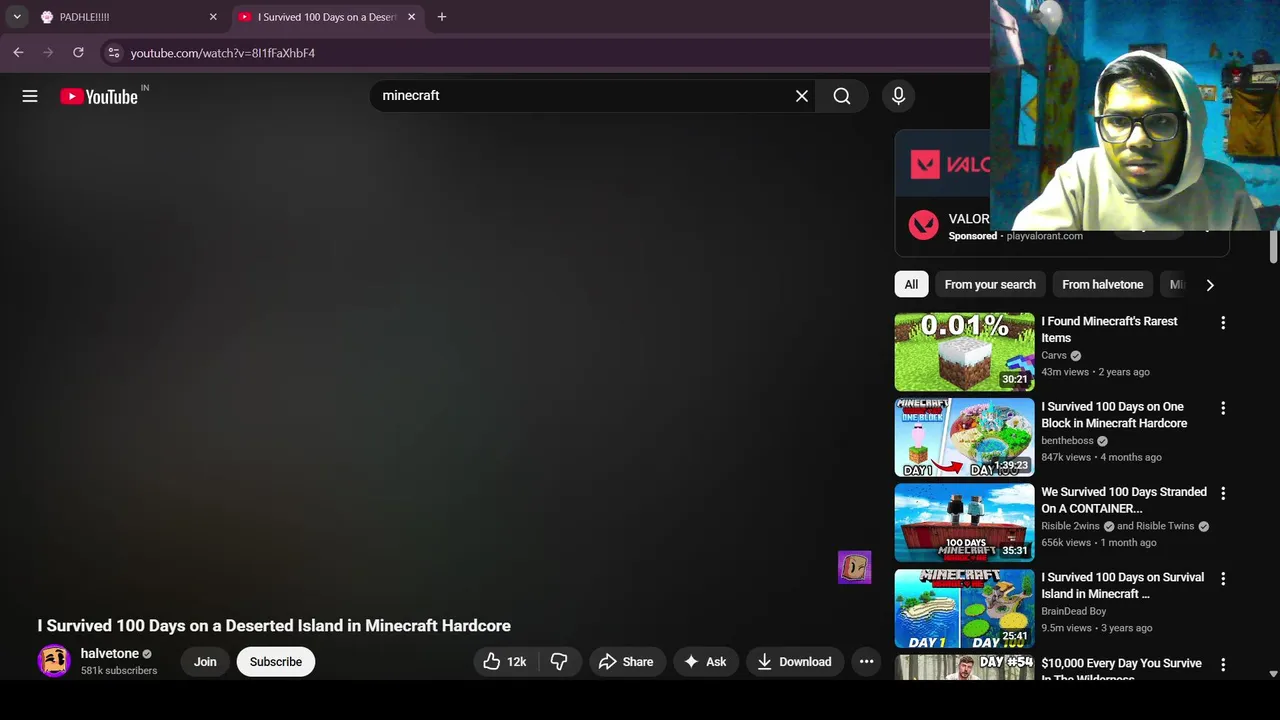Open the YouTube hamburger guide menu
Image resolution: width=1280 pixels, height=720 pixels.
coord(30,96)
